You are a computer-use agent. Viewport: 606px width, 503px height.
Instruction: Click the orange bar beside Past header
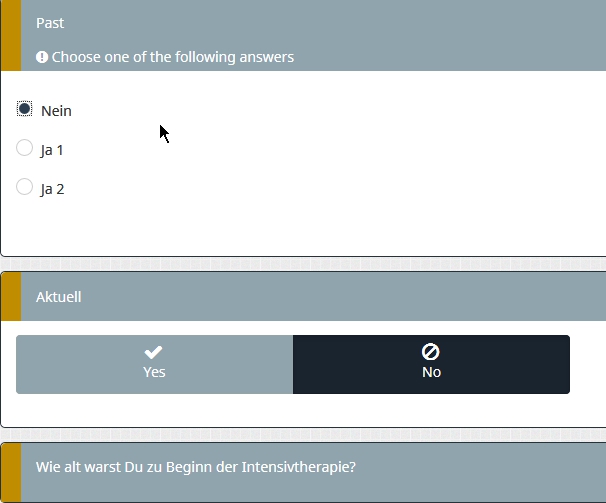pyautogui.click(x=10, y=35)
